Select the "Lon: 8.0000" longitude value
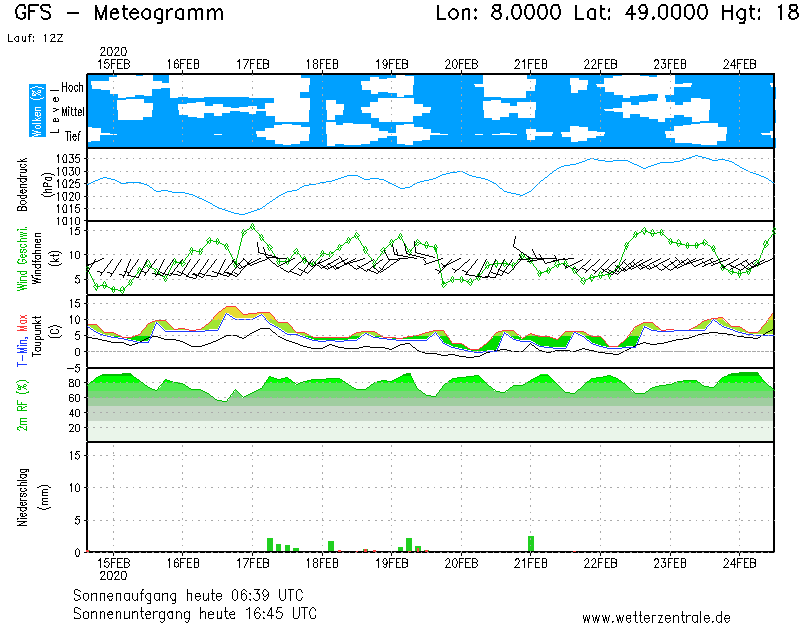800x625 pixels. tap(498, 12)
